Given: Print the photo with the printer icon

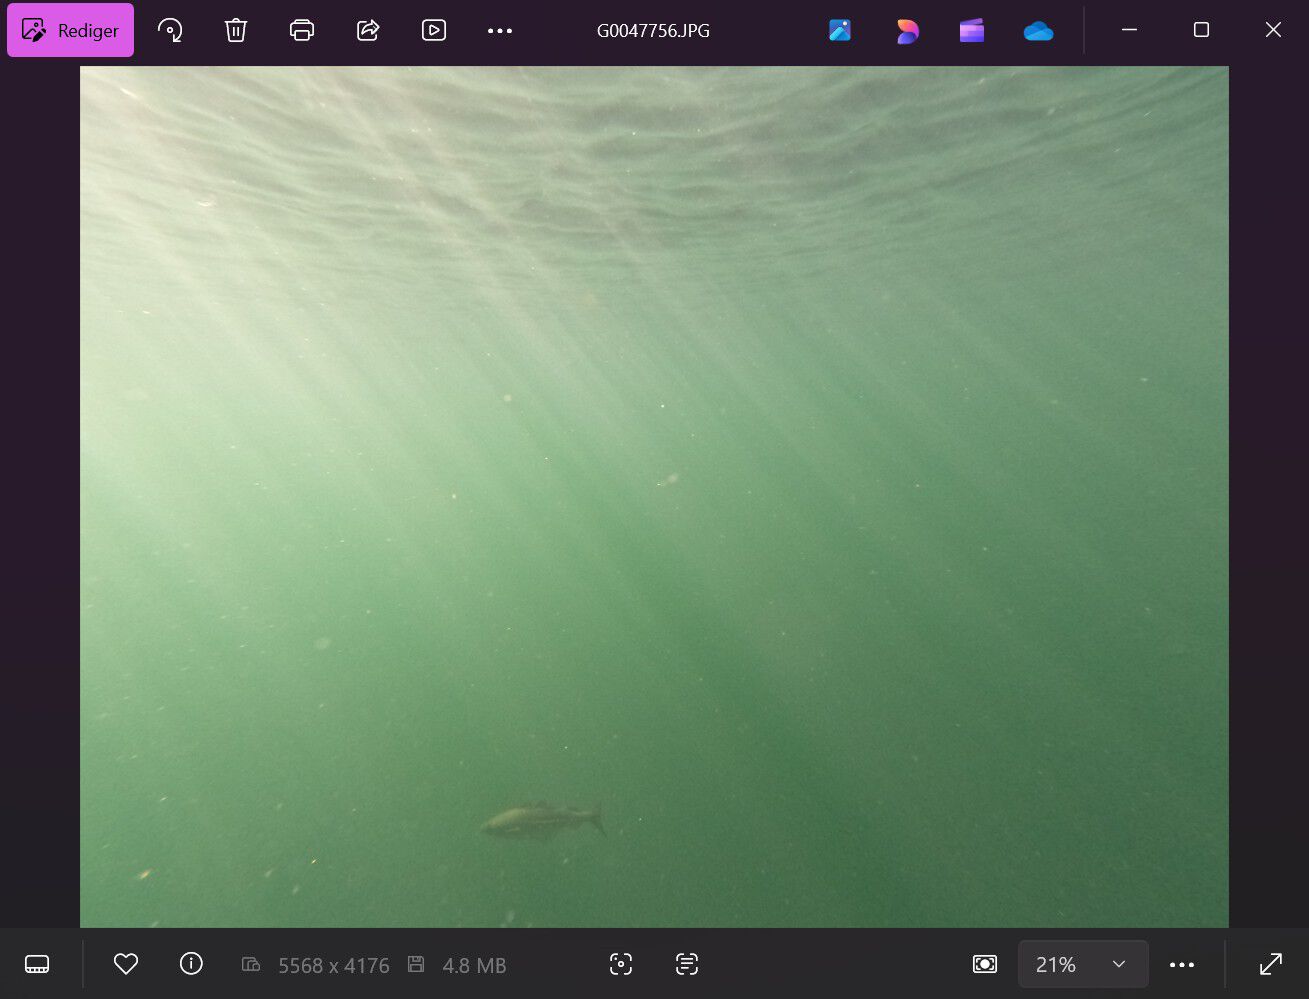Looking at the screenshot, I should tap(302, 30).
